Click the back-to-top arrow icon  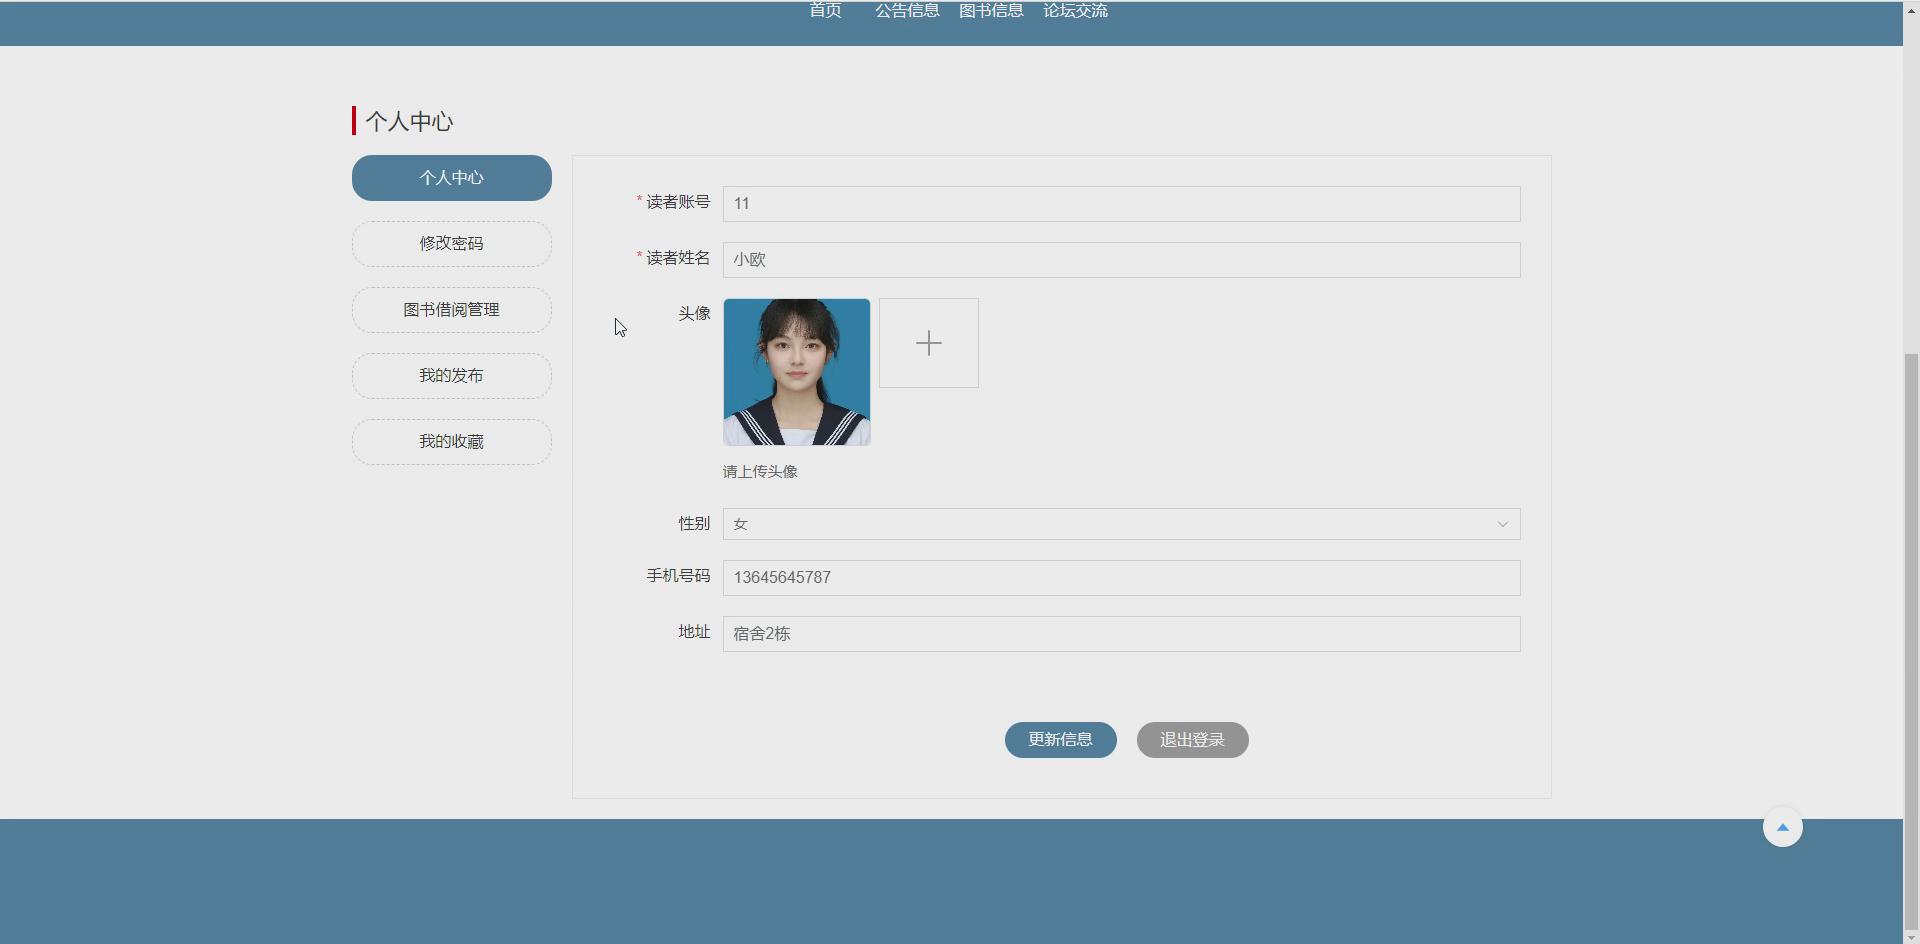pos(1783,827)
